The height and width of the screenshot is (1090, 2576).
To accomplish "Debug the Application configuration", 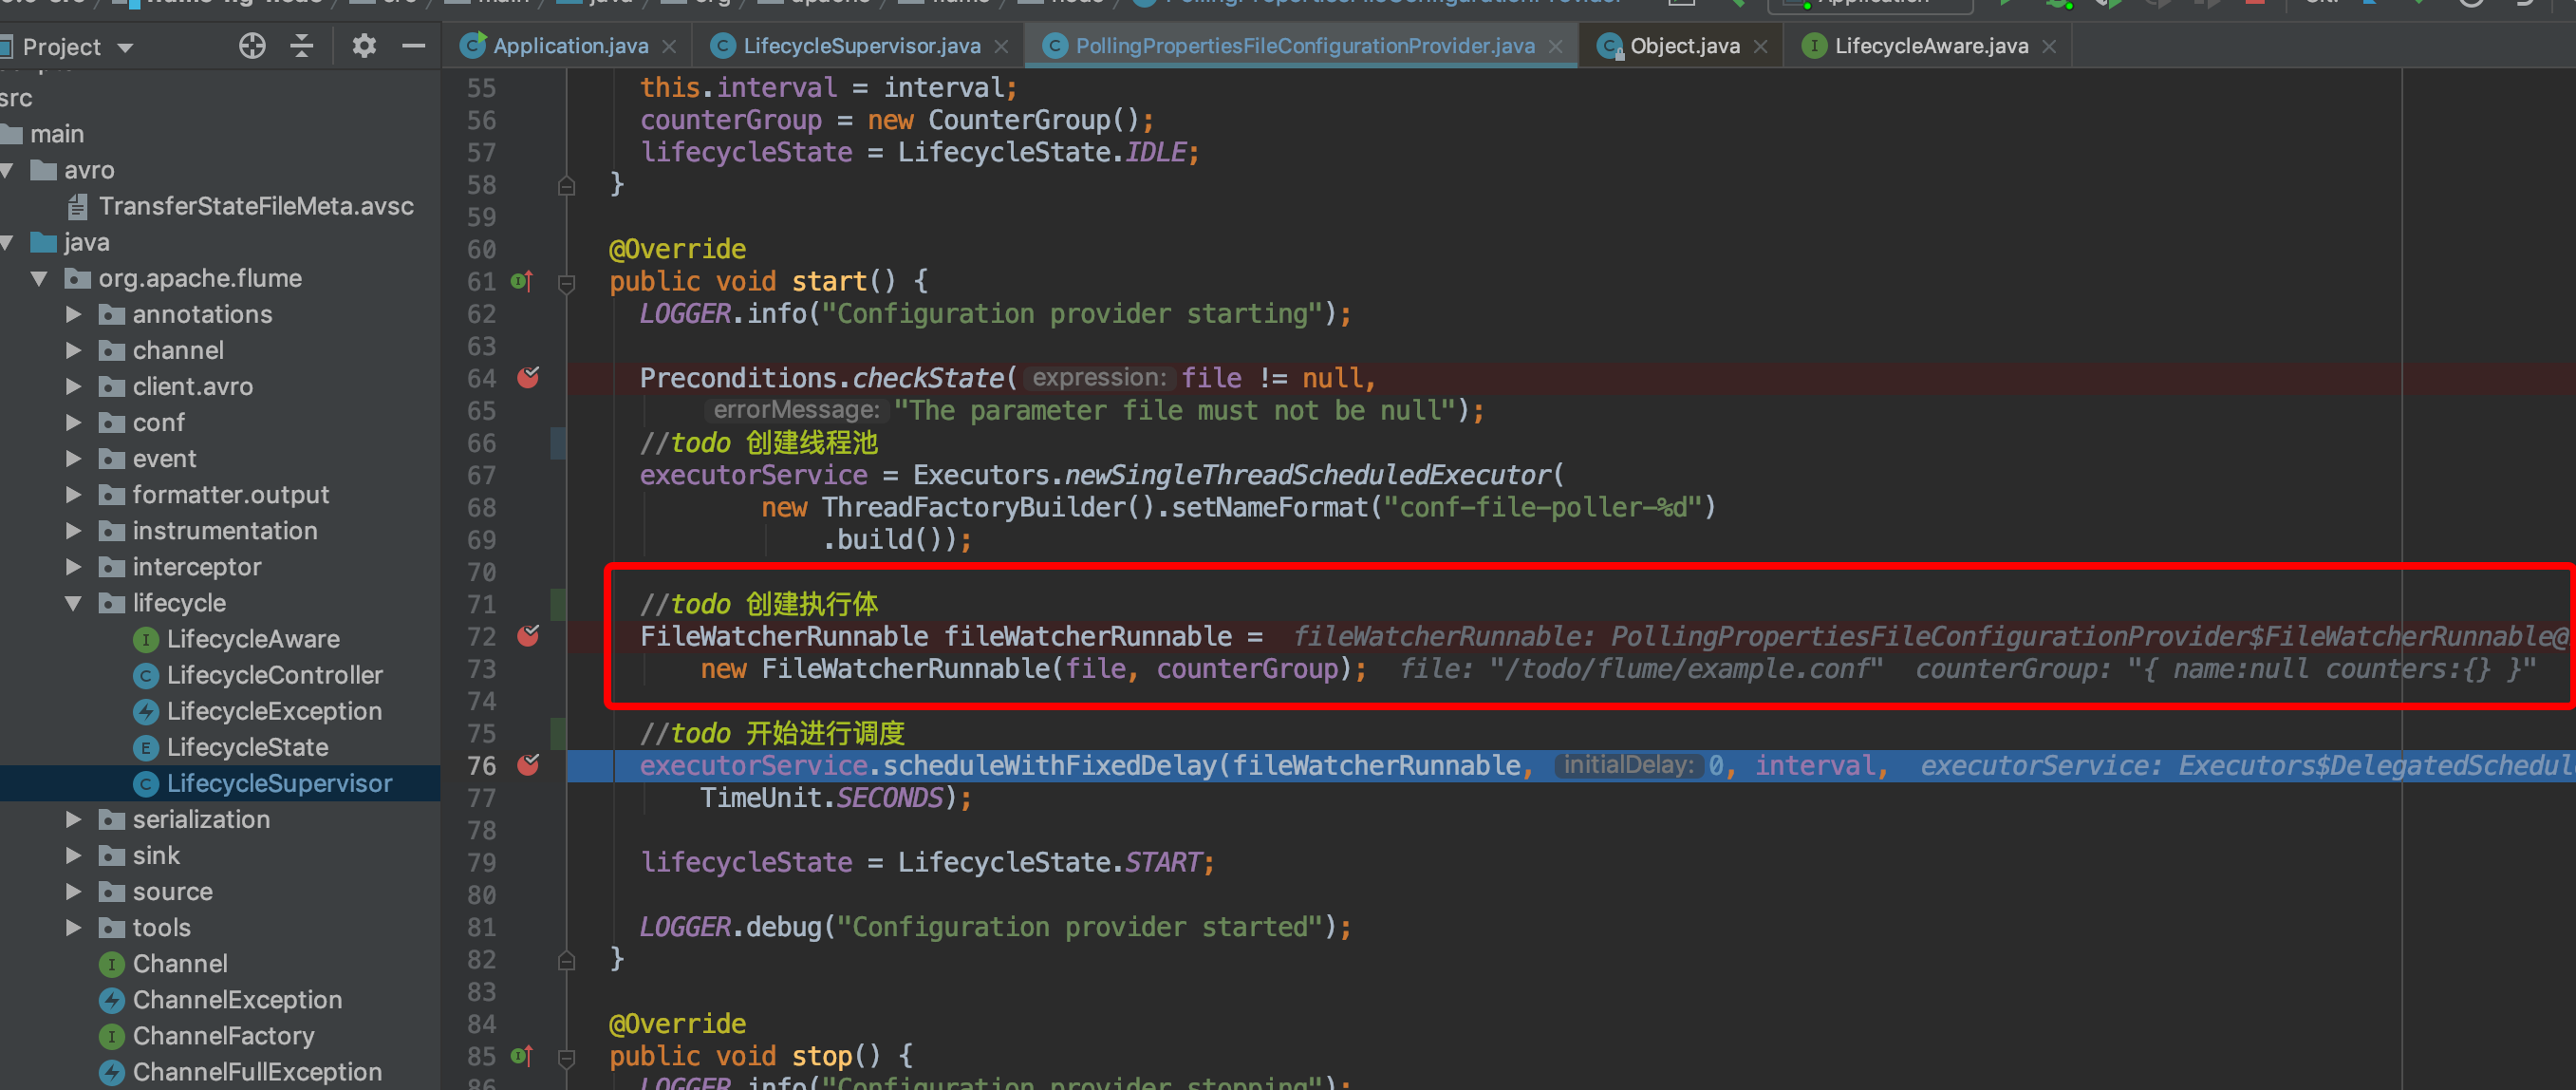I will click(2057, 4).
